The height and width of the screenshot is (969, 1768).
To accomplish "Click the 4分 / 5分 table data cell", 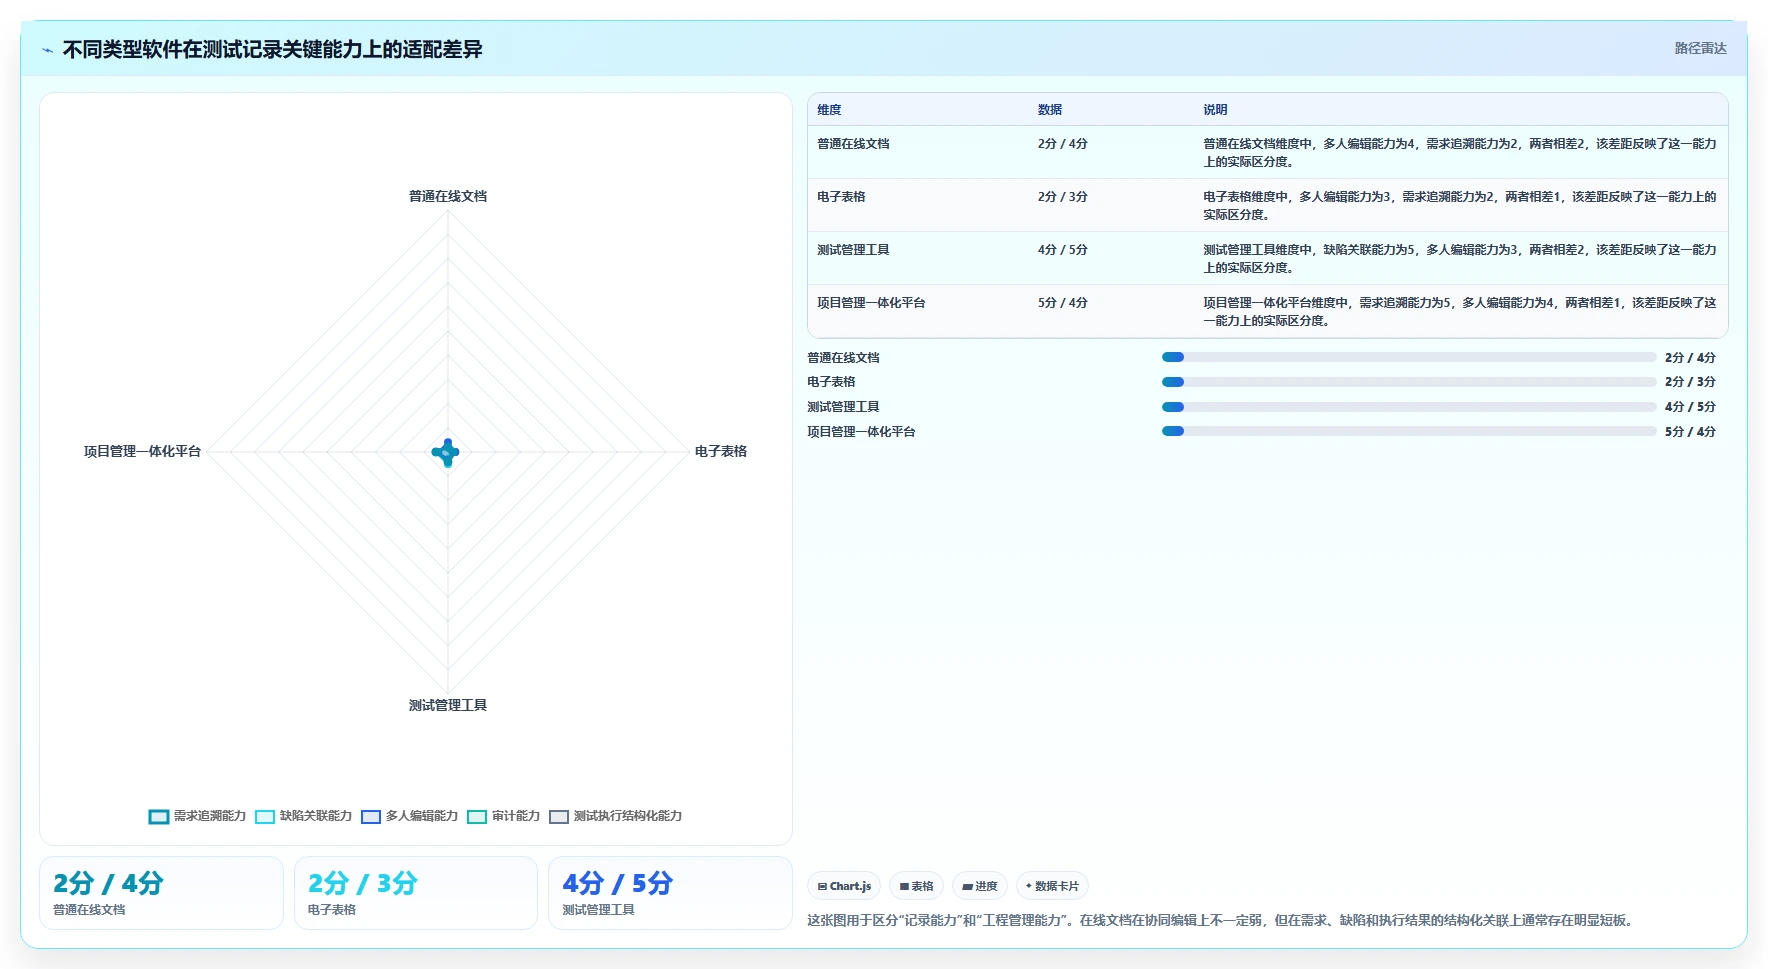I will coord(1062,250).
